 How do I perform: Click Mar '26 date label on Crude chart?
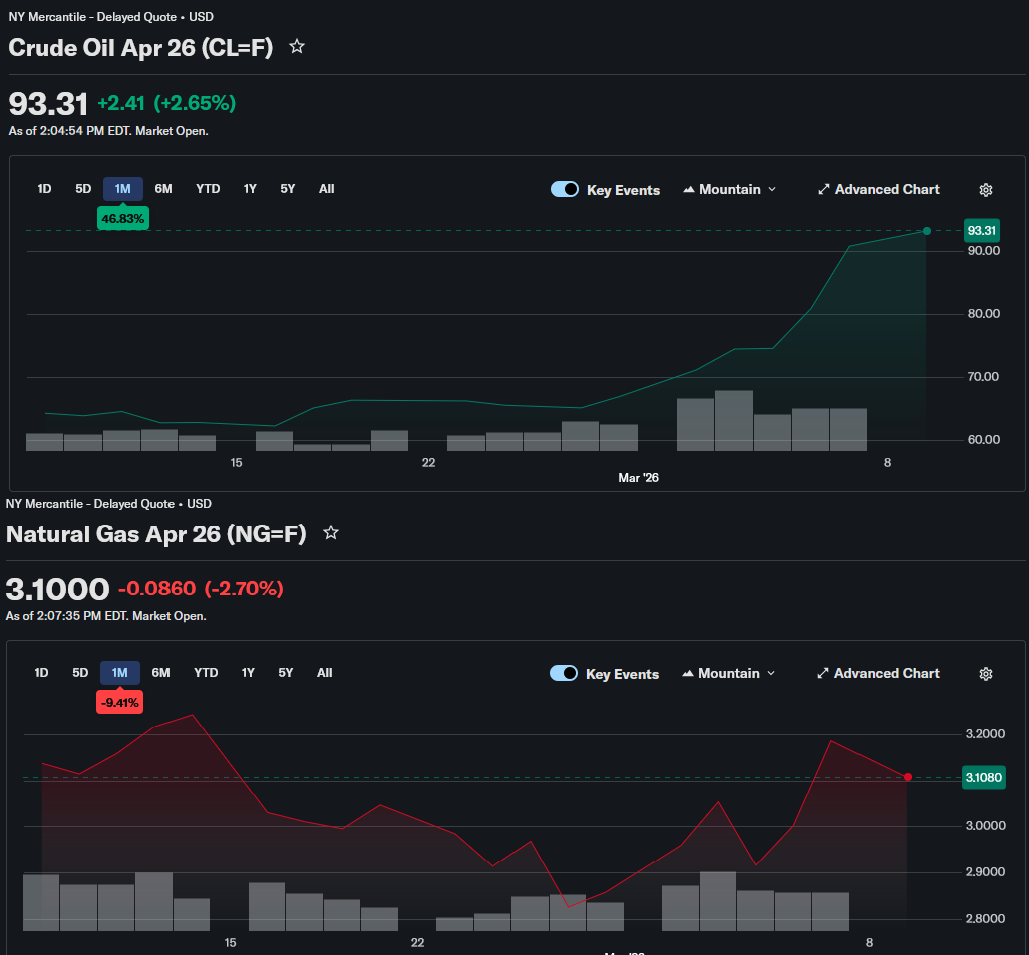coord(639,478)
